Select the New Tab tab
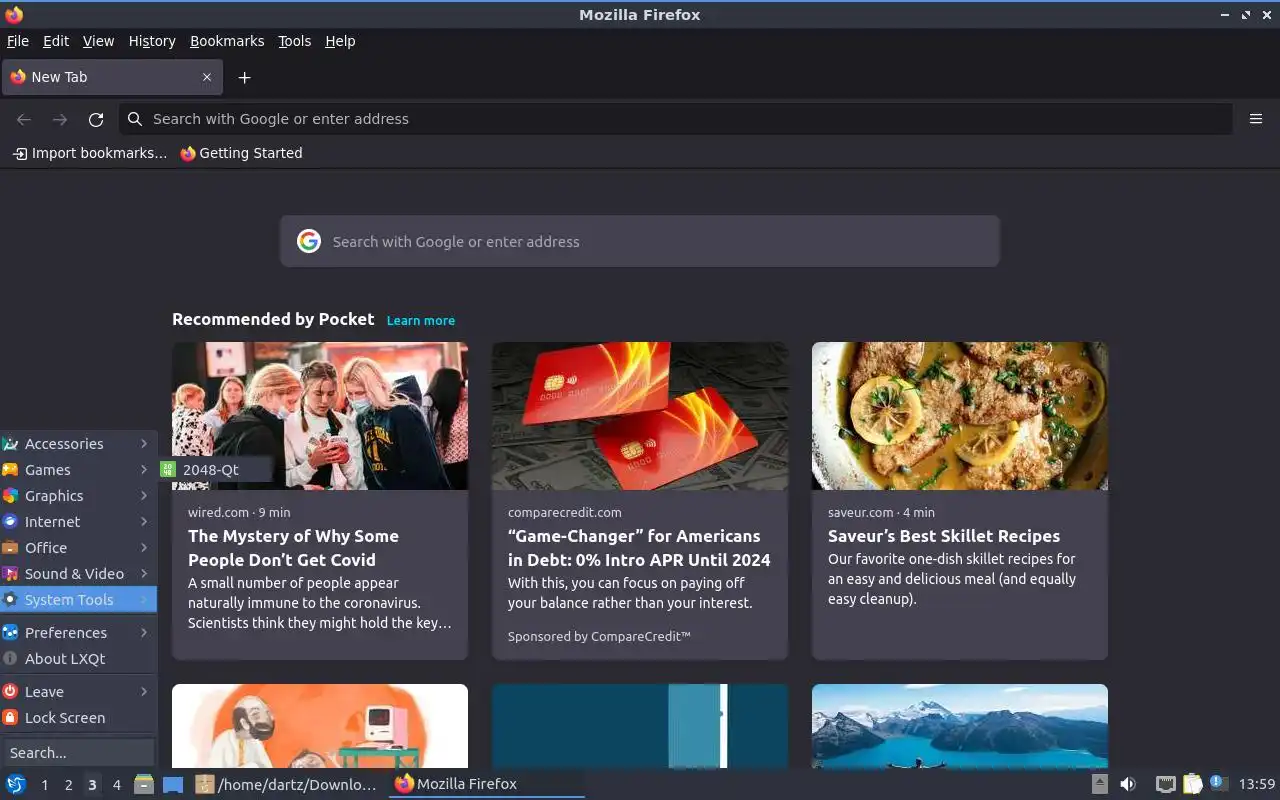Viewport: 1280px width, 800px height. 112,77
